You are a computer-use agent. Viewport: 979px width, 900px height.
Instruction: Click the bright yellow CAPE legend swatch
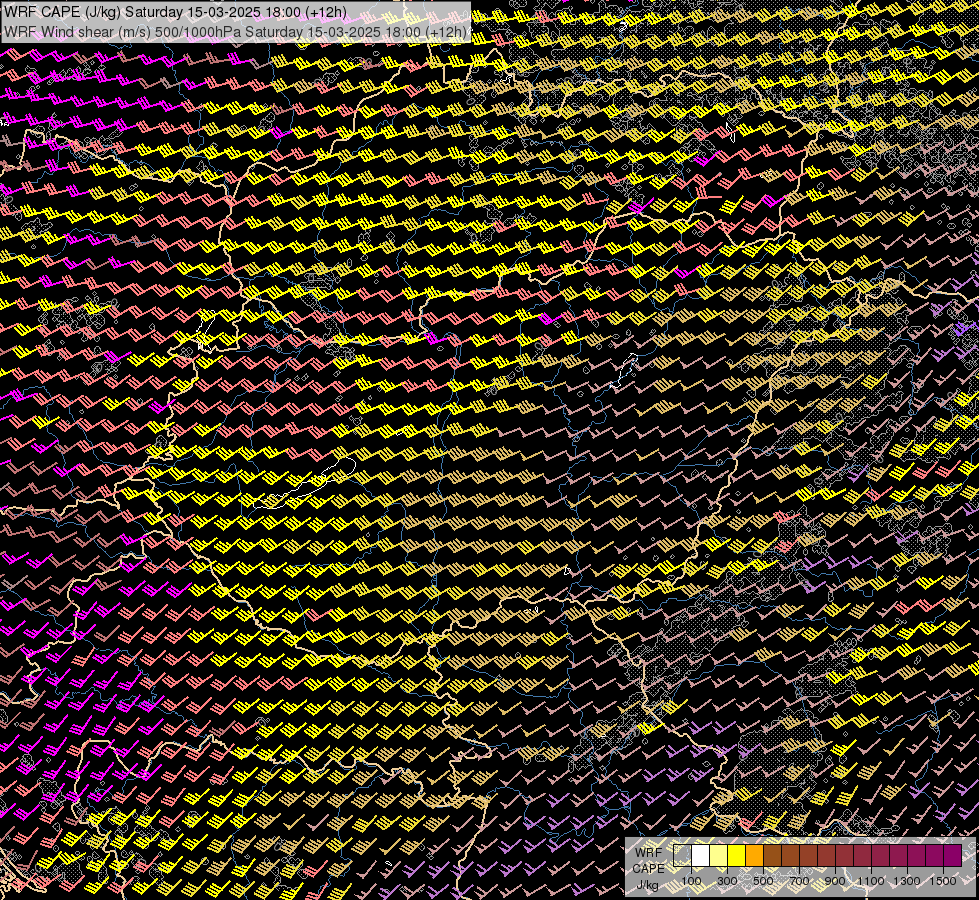click(x=737, y=856)
